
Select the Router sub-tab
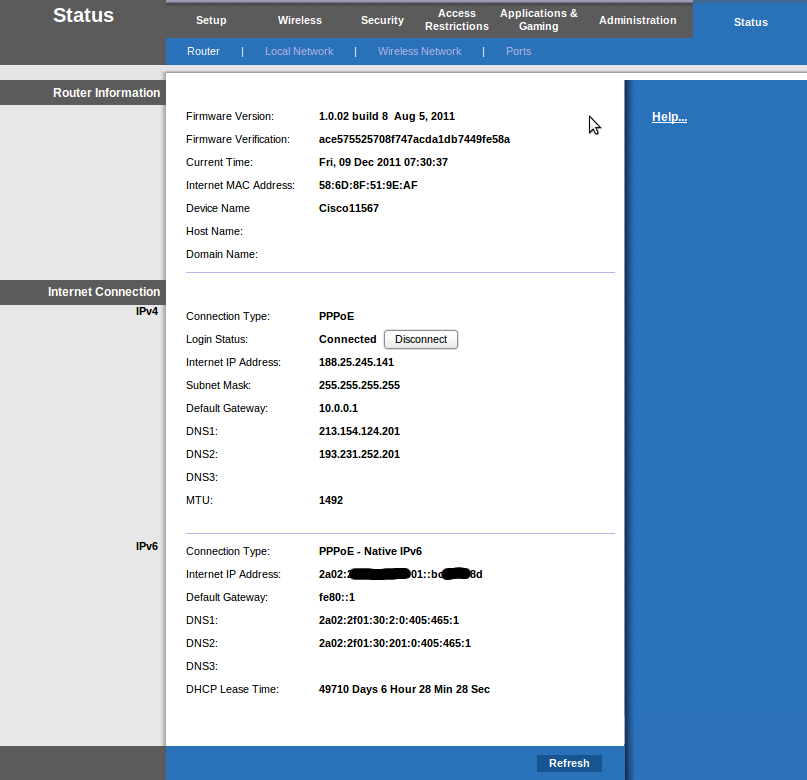(203, 51)
